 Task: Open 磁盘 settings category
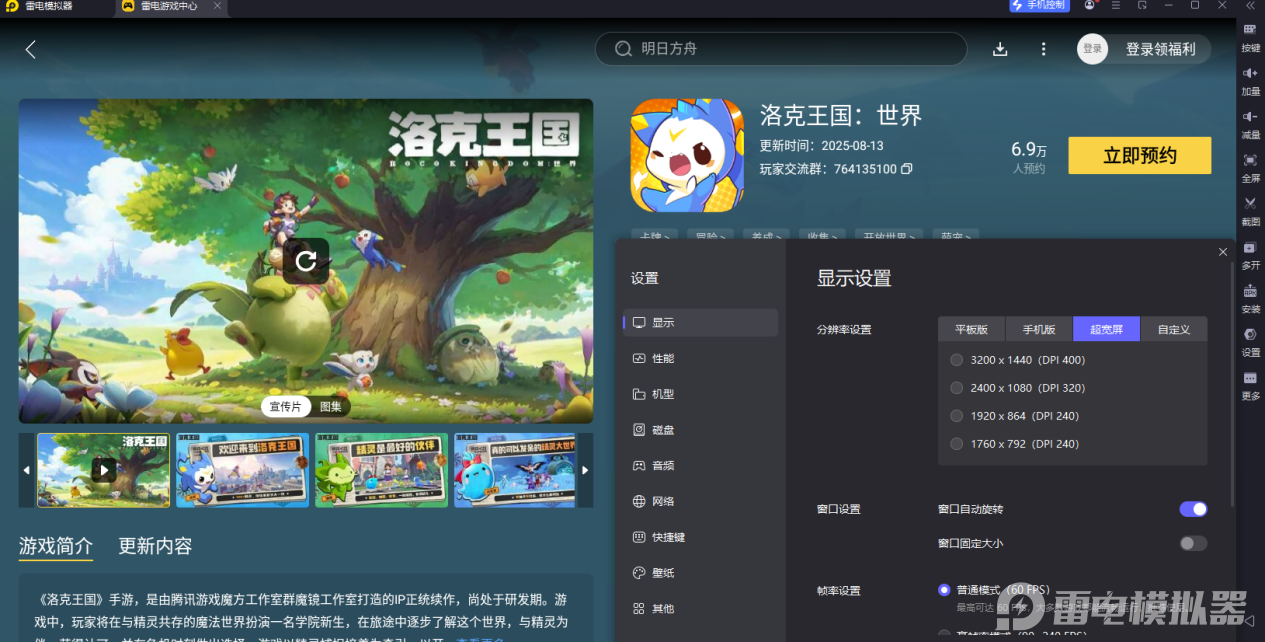[700, 430]
